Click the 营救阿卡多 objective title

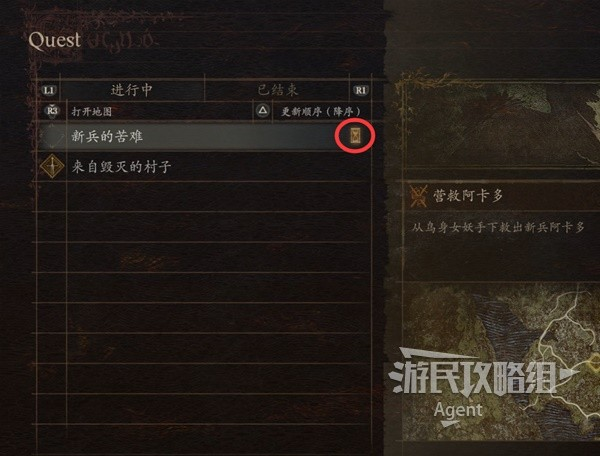468,196
